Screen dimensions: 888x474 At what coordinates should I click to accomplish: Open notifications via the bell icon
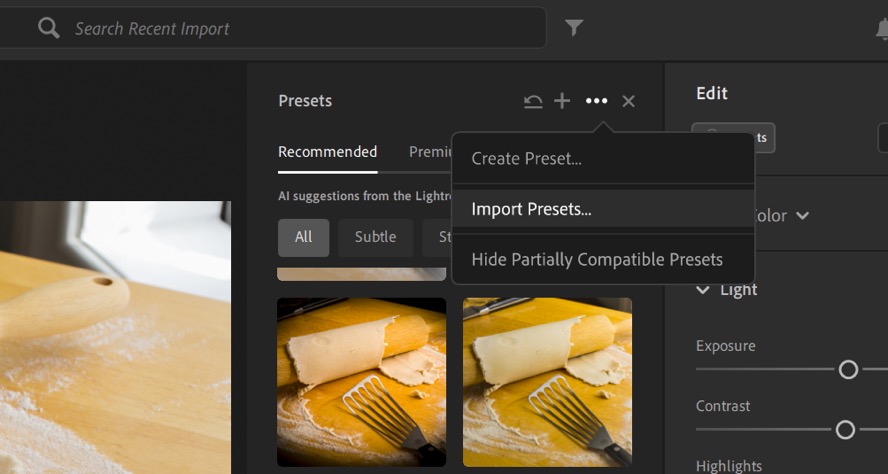881,28
